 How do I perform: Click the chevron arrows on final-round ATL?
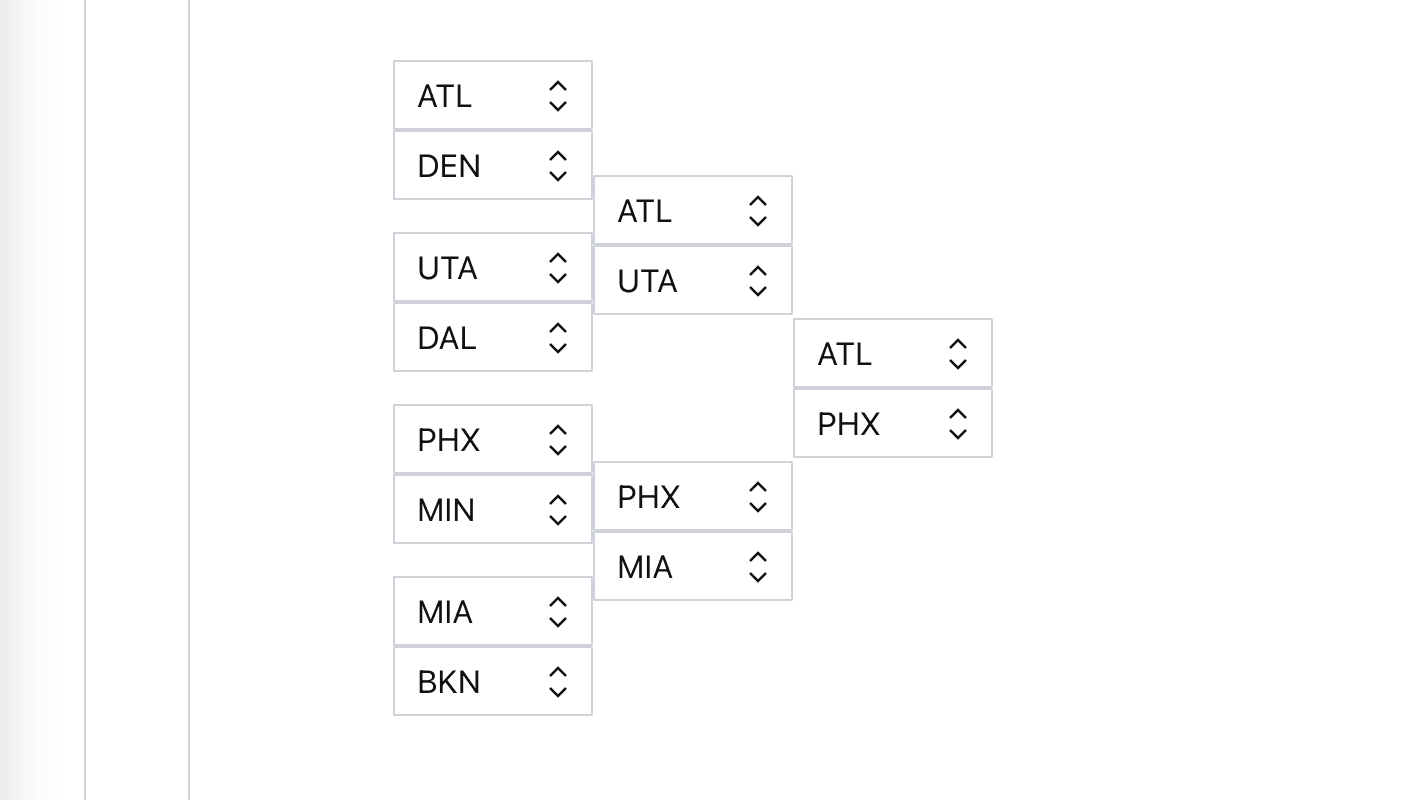click(957, 354)
